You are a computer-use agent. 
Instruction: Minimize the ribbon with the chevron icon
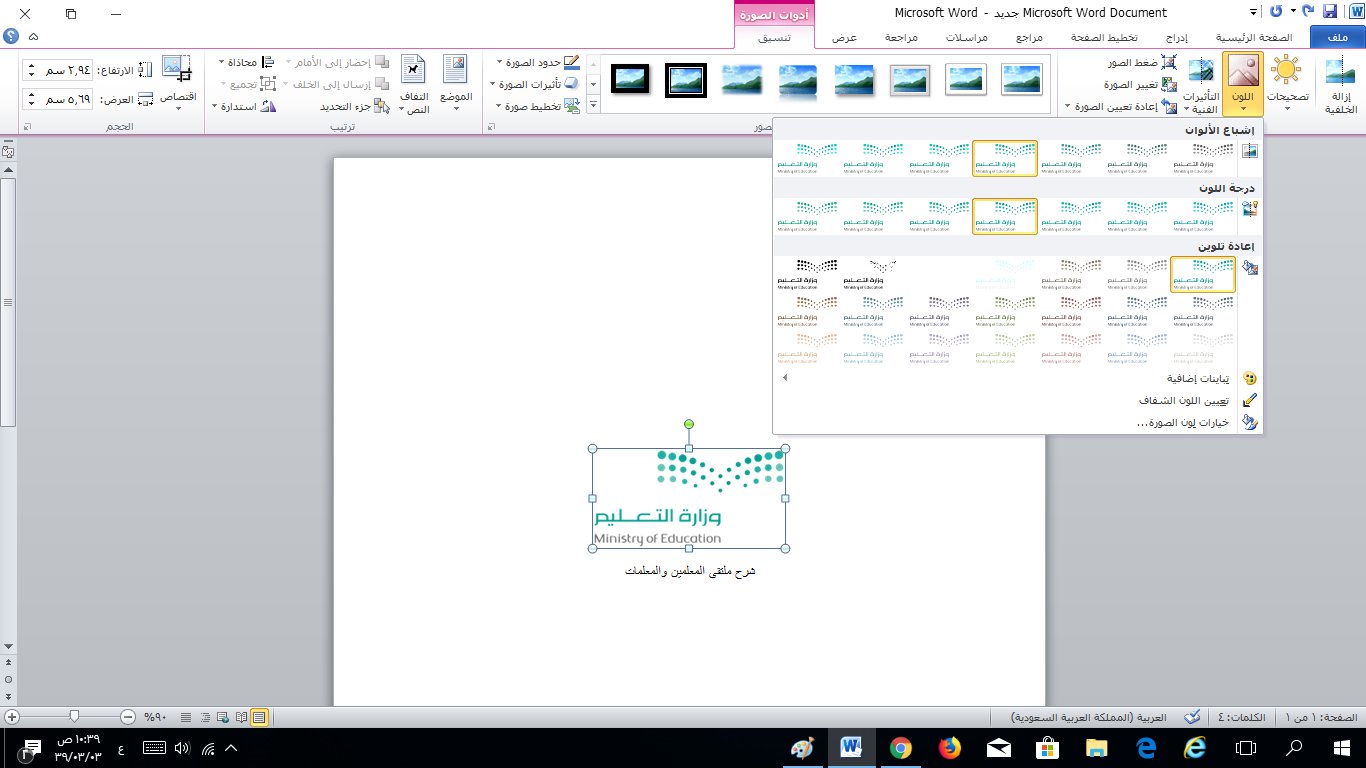34,36
